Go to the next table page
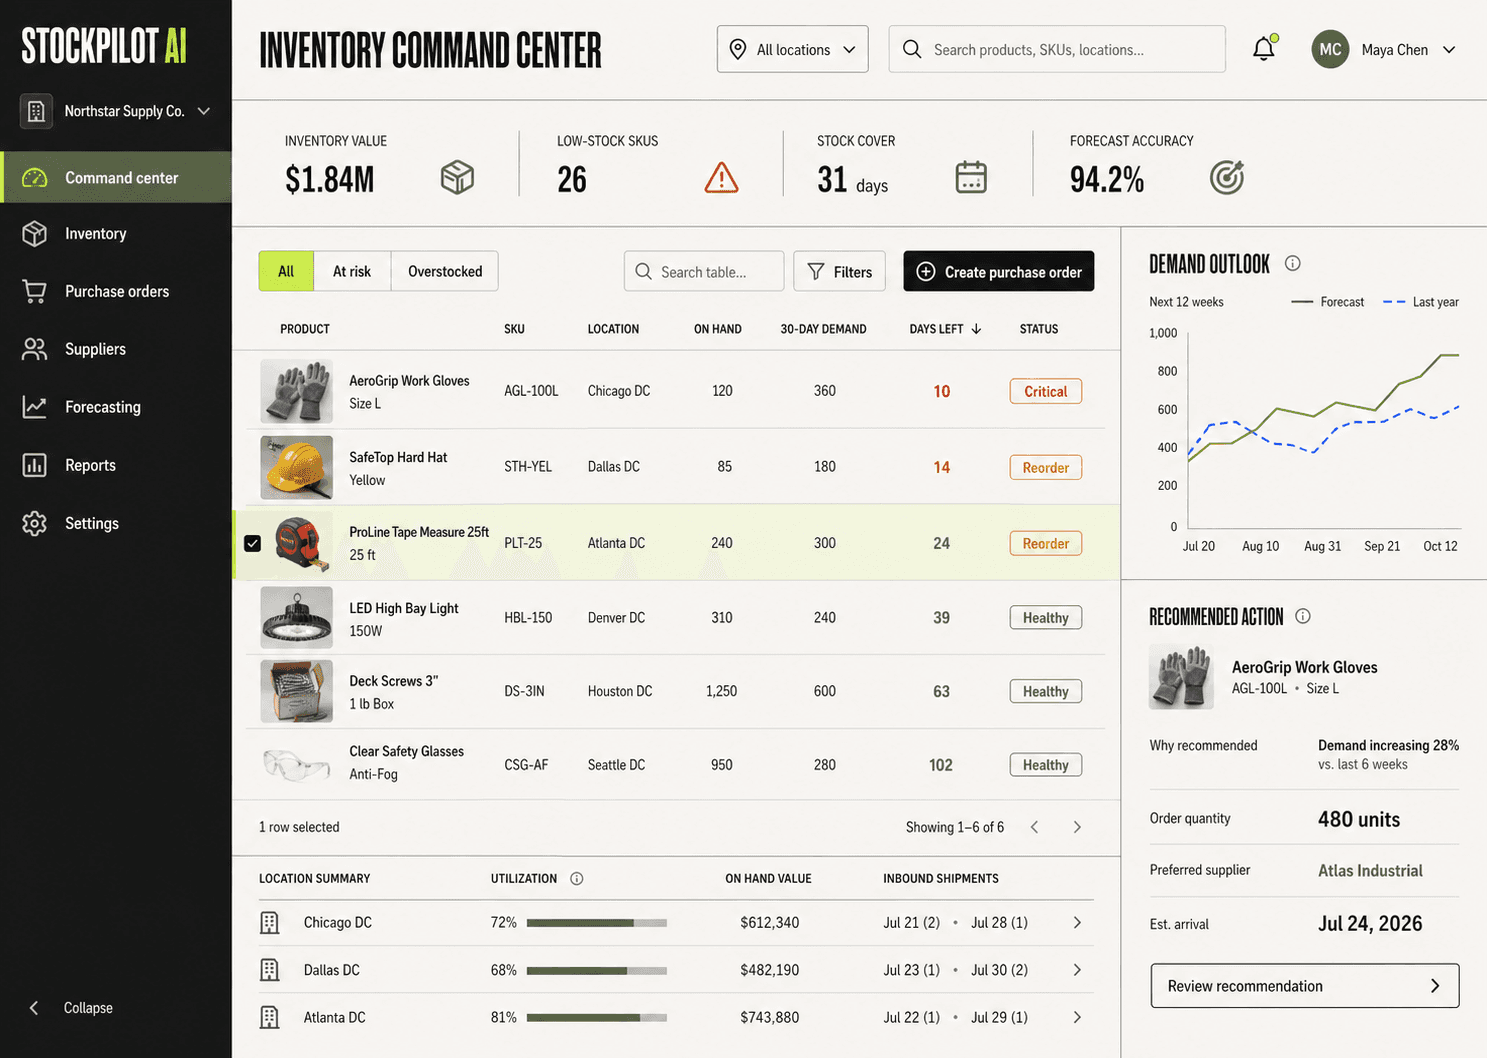 coord(1077,827)
